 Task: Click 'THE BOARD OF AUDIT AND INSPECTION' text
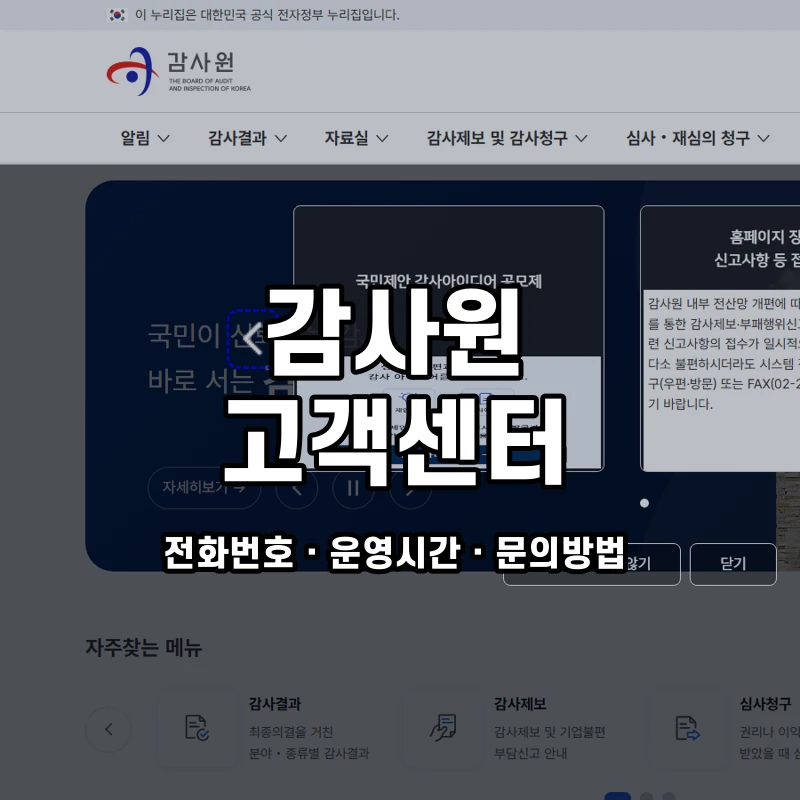(x=210, y=85)
